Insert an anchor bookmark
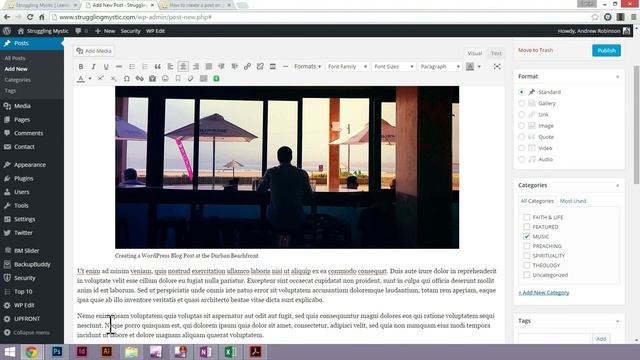The image size is (640, 360). 178,78
